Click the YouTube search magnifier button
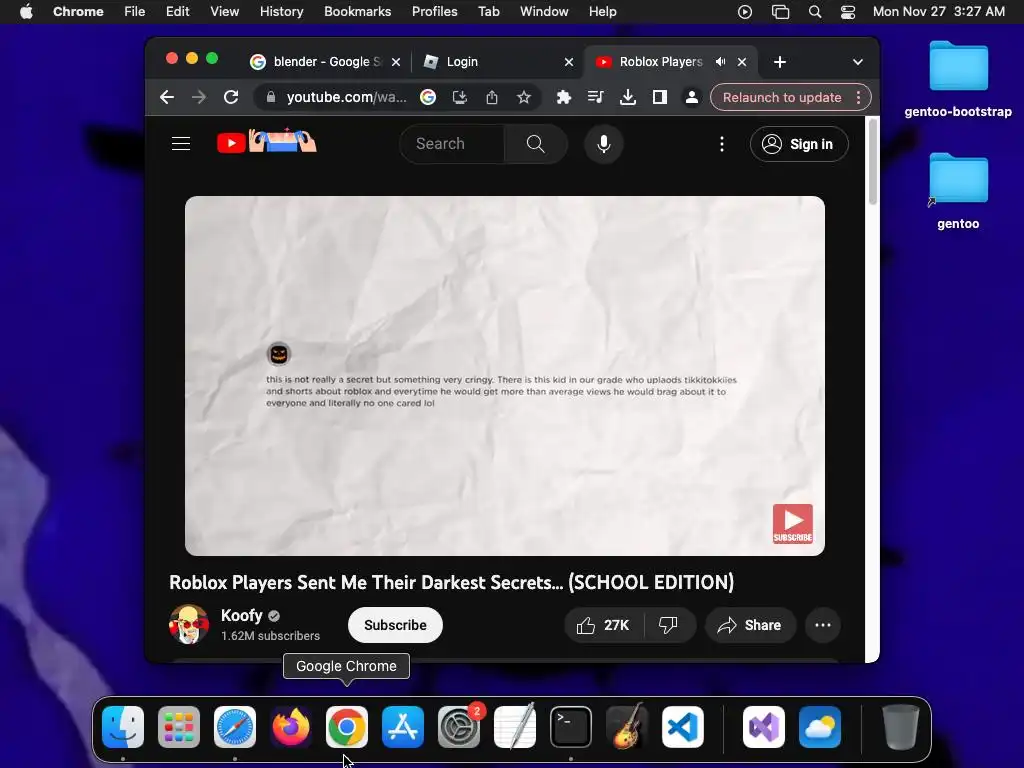 click(536, 144)
